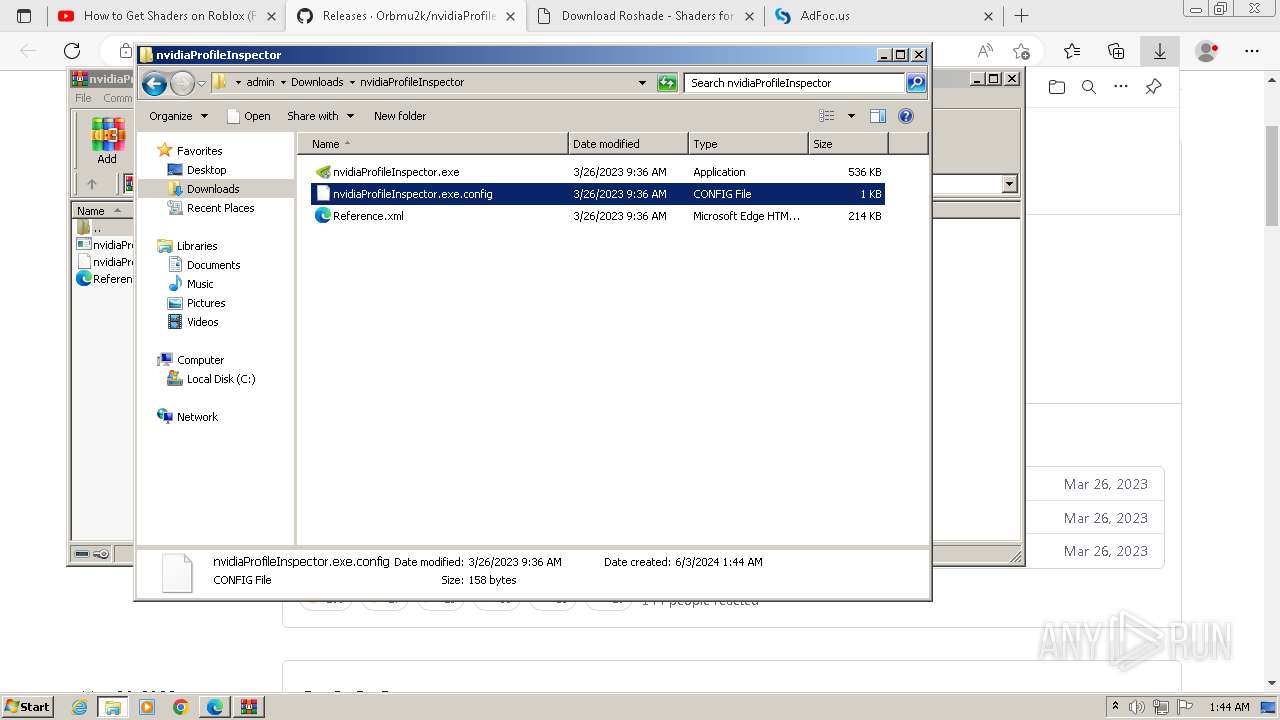Viewport: 1280px width, 720px height.
Task: Open the Organize menu
Action: click(178, 116)
